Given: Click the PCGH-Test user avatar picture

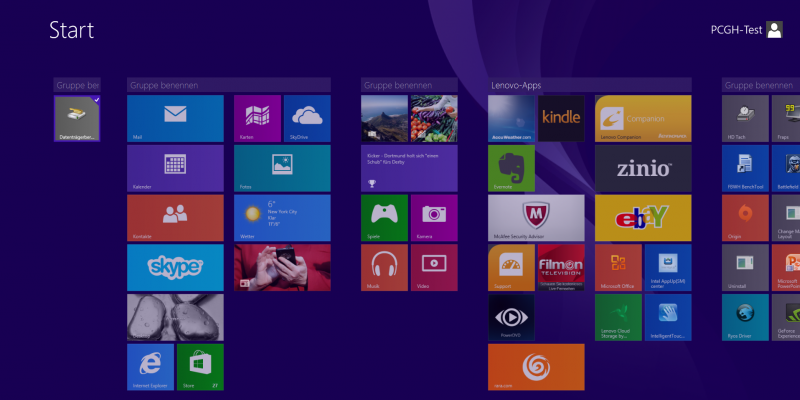Looking at the screenshot, I should coord(774,30).
